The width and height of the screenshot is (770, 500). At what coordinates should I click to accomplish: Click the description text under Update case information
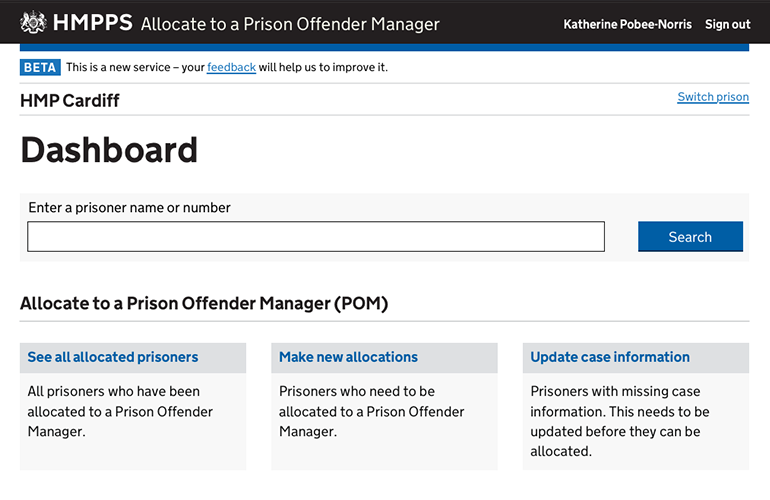pos(620,421)
